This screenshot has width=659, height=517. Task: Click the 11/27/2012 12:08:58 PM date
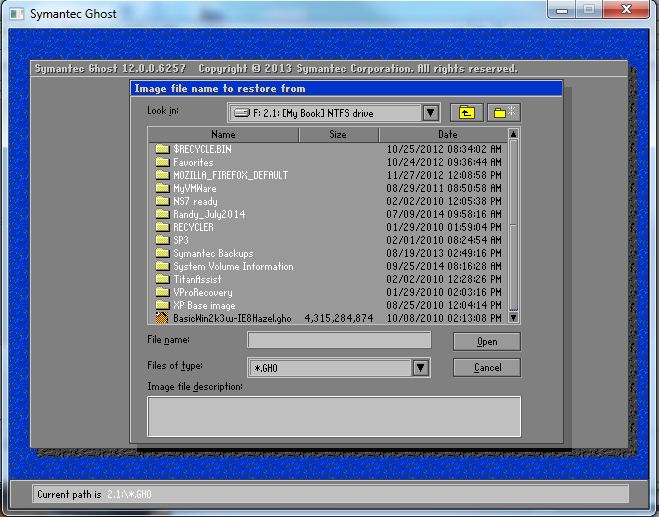444,175
